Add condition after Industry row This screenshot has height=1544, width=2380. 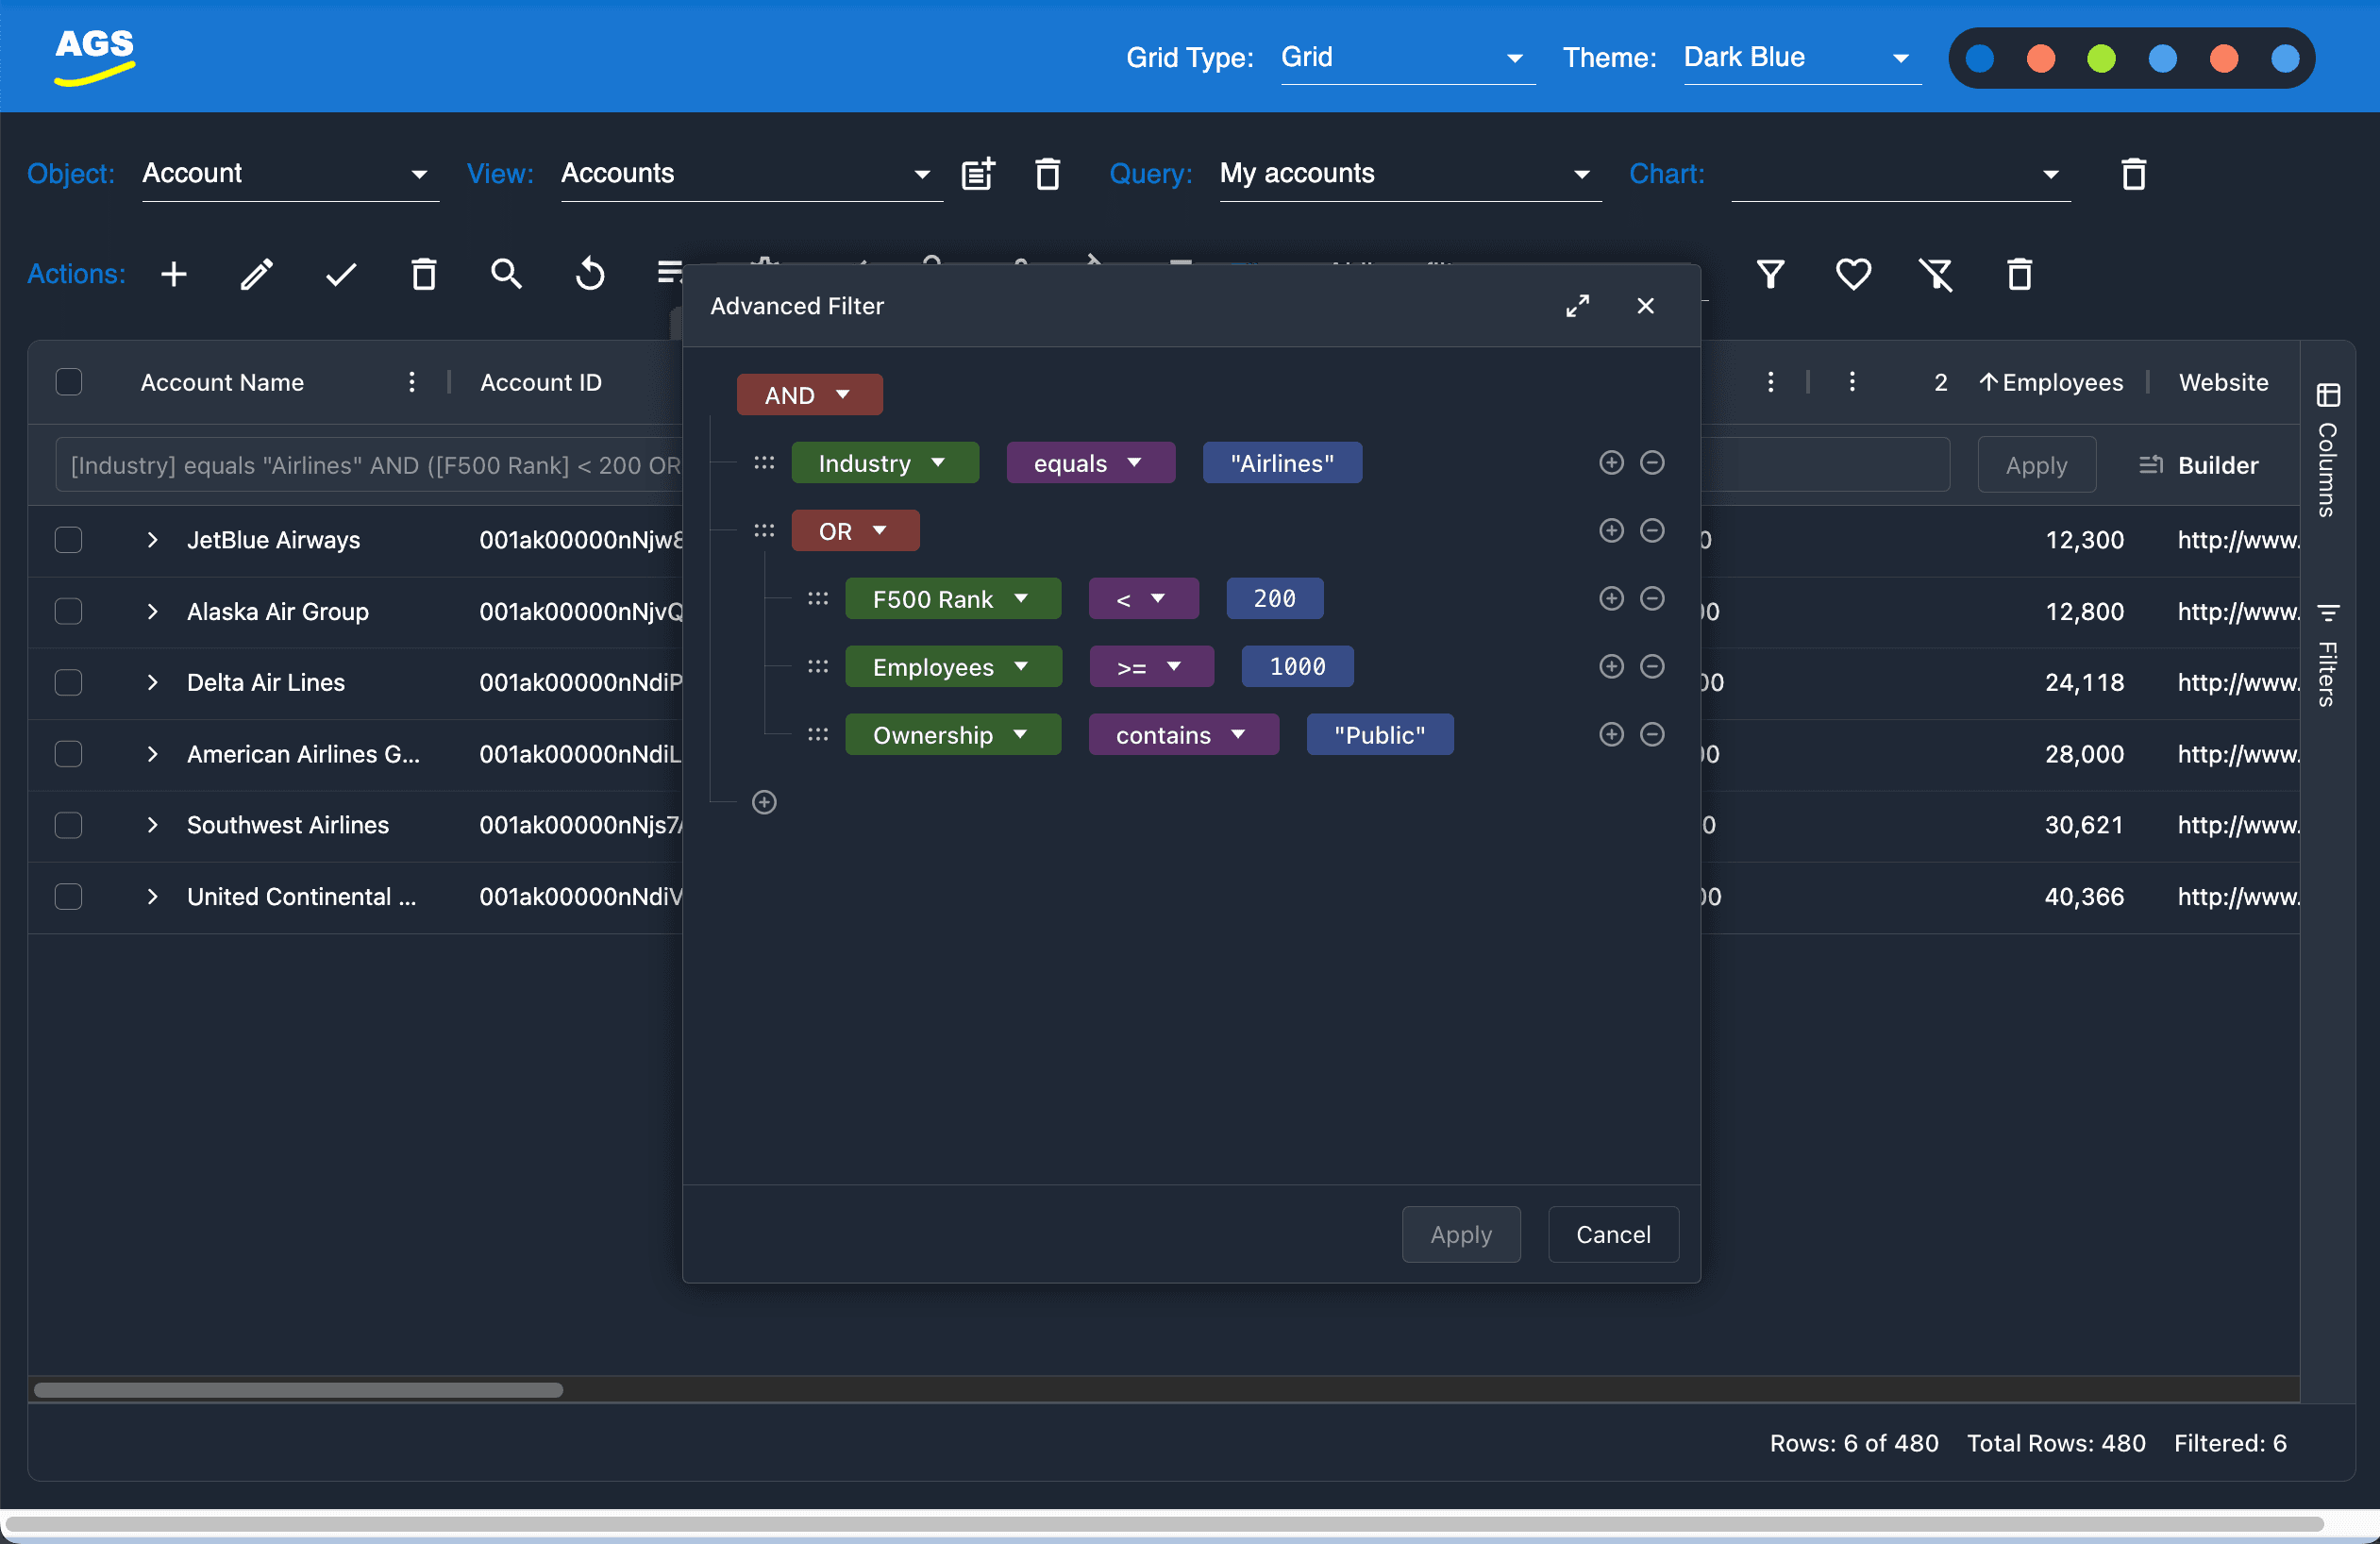coord(1611,463)
